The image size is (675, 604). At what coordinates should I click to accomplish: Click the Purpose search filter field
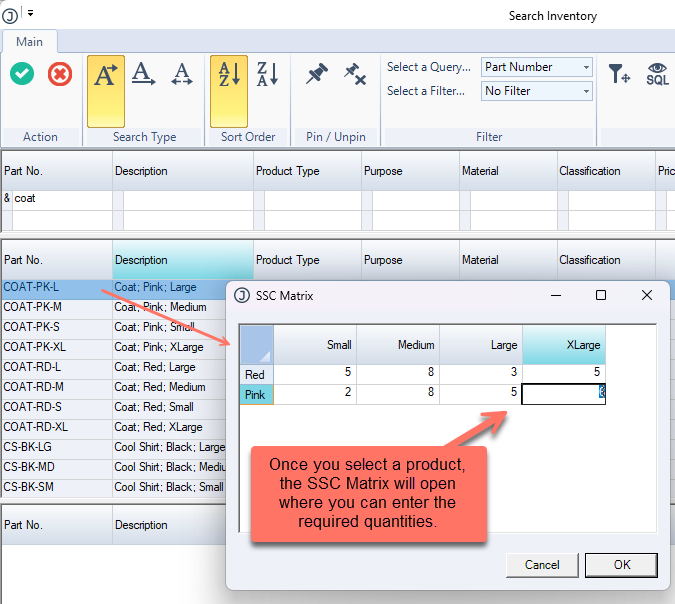coord(415,201)
